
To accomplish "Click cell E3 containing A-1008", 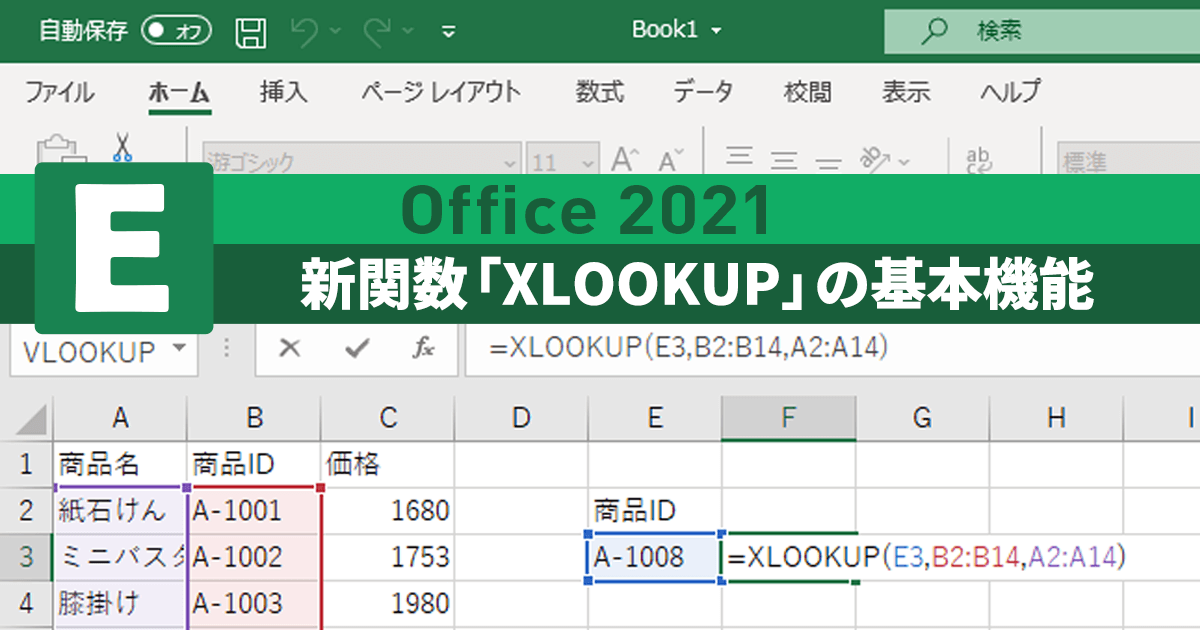I will (x=655, y=556).
